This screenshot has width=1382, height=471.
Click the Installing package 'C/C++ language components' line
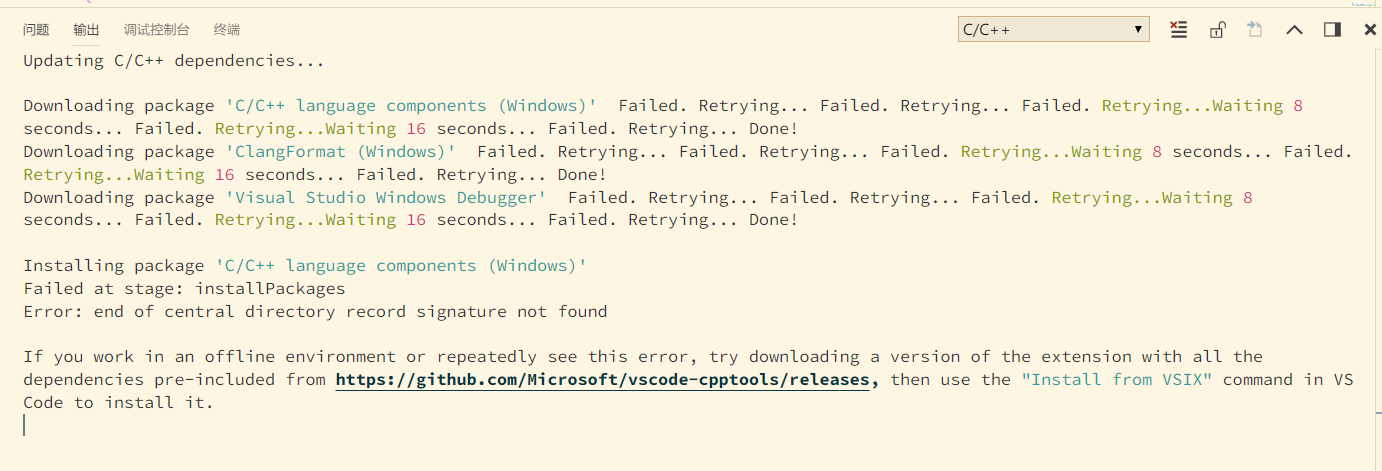[x=305, y=266]
